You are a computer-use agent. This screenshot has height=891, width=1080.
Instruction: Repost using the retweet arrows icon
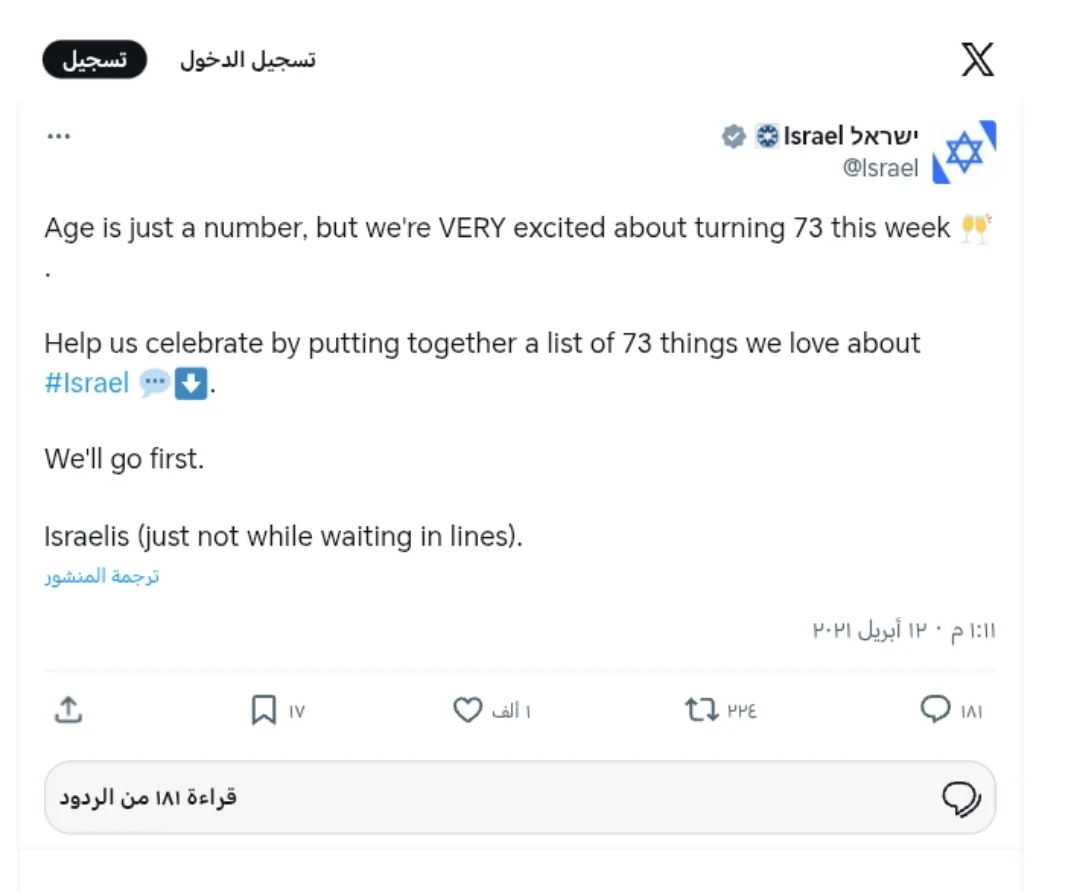click(x=701, y=711)
